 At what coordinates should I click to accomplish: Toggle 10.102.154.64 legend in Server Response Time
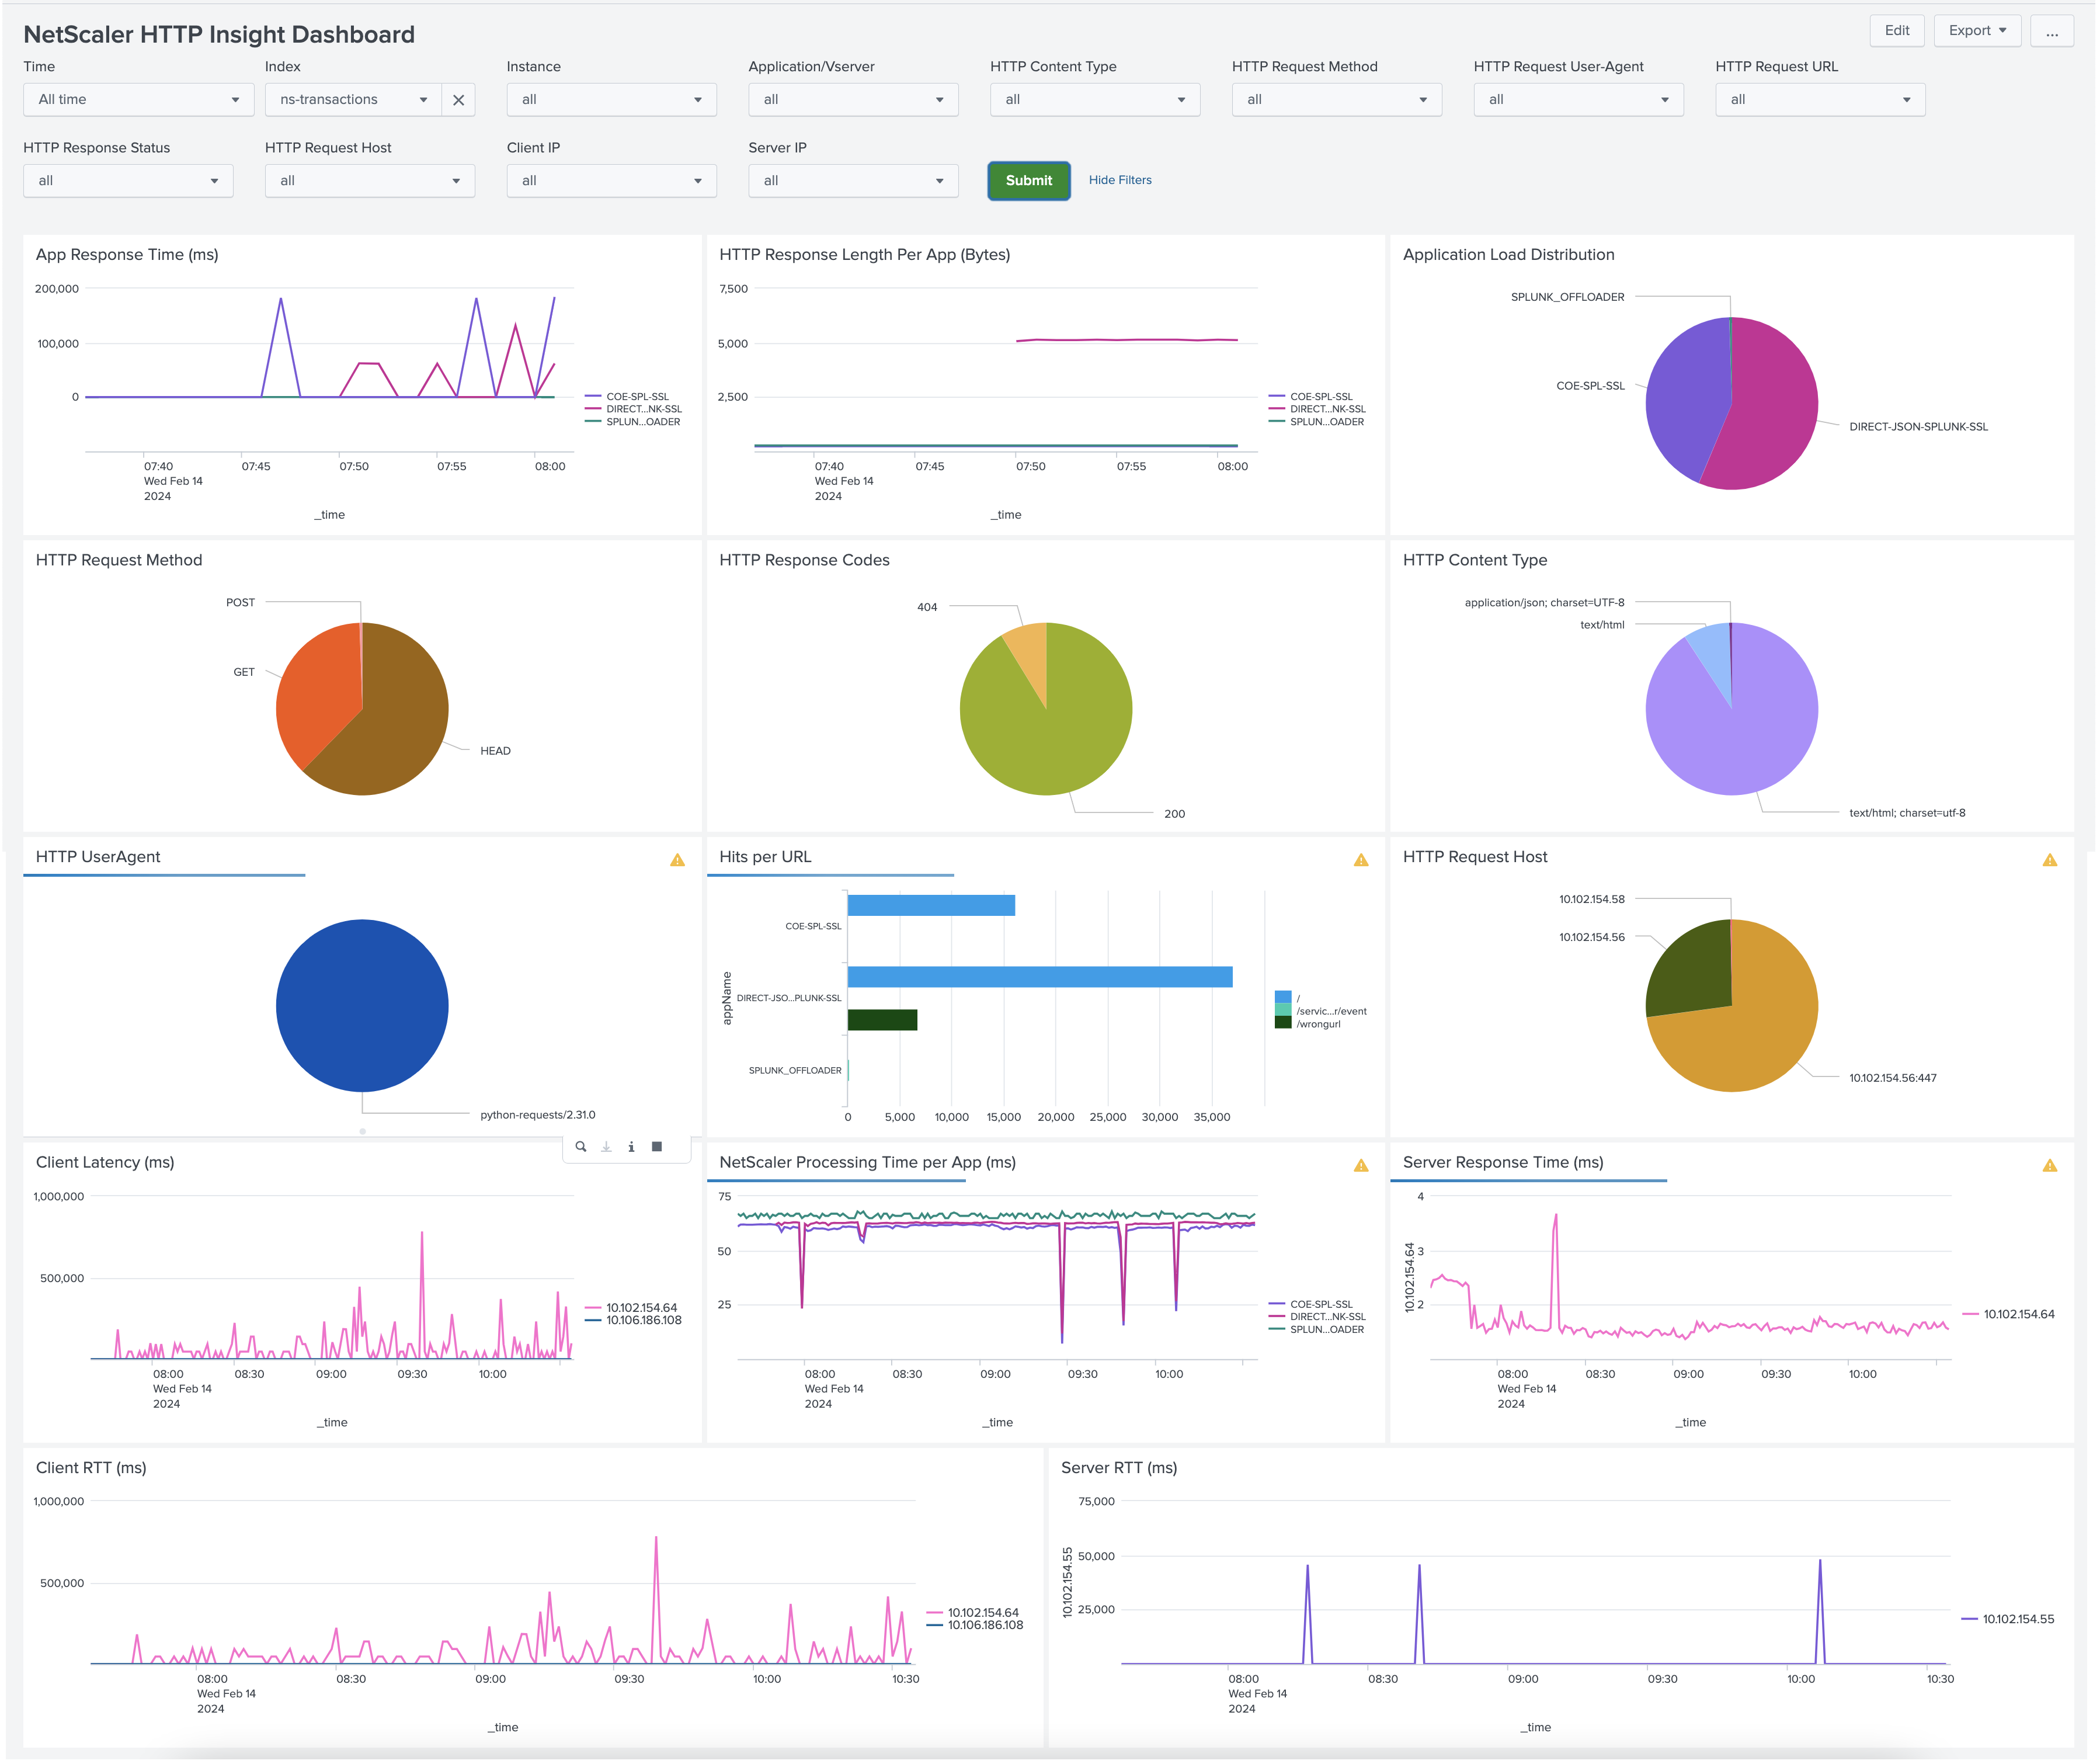coord(2008,1315)
